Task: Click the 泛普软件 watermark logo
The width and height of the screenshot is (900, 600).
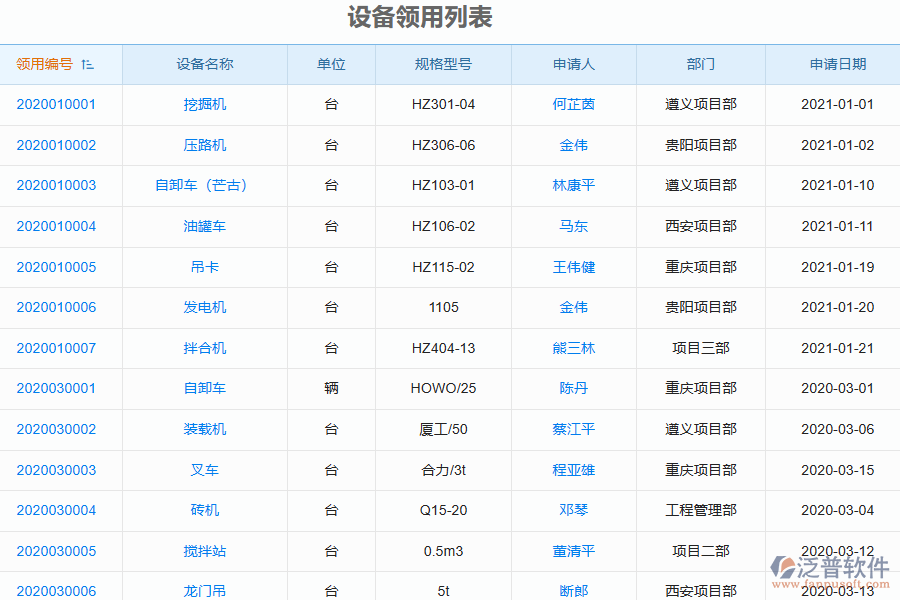Action: (x=830, y=567)
